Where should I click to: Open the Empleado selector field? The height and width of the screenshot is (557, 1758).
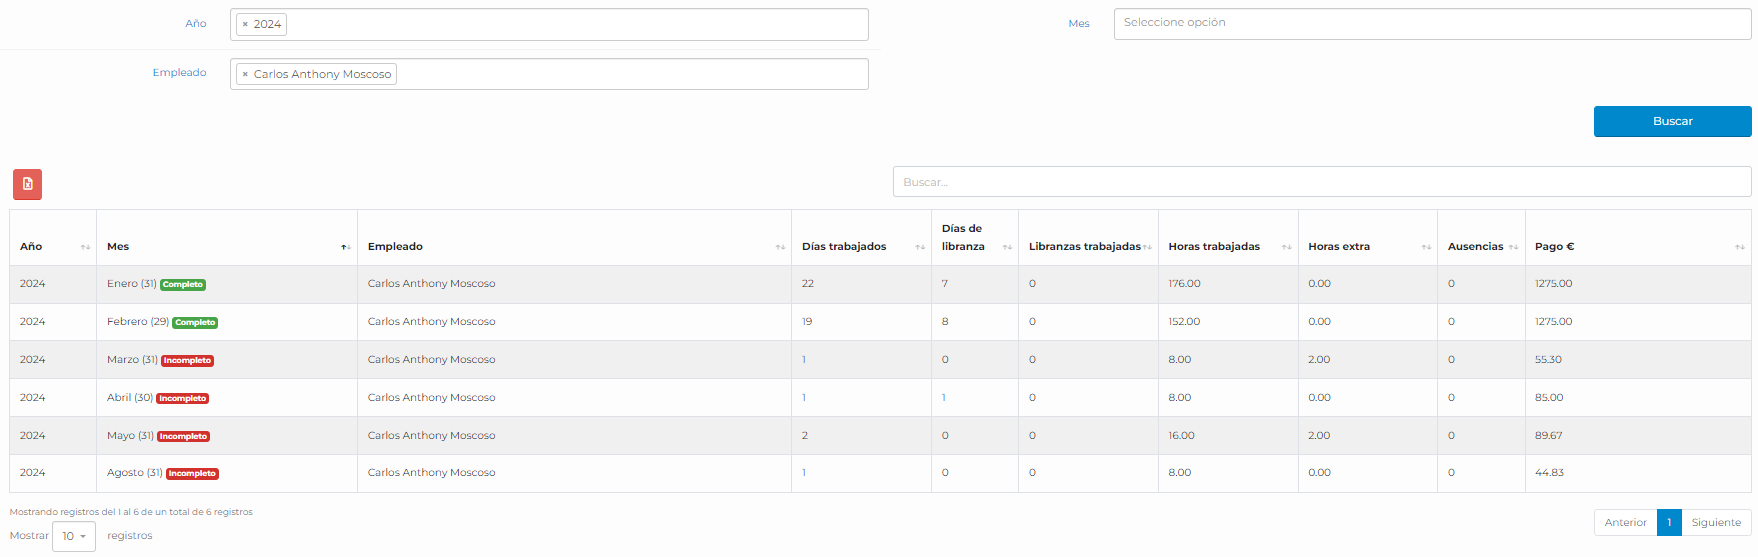[x=630, y=74]
